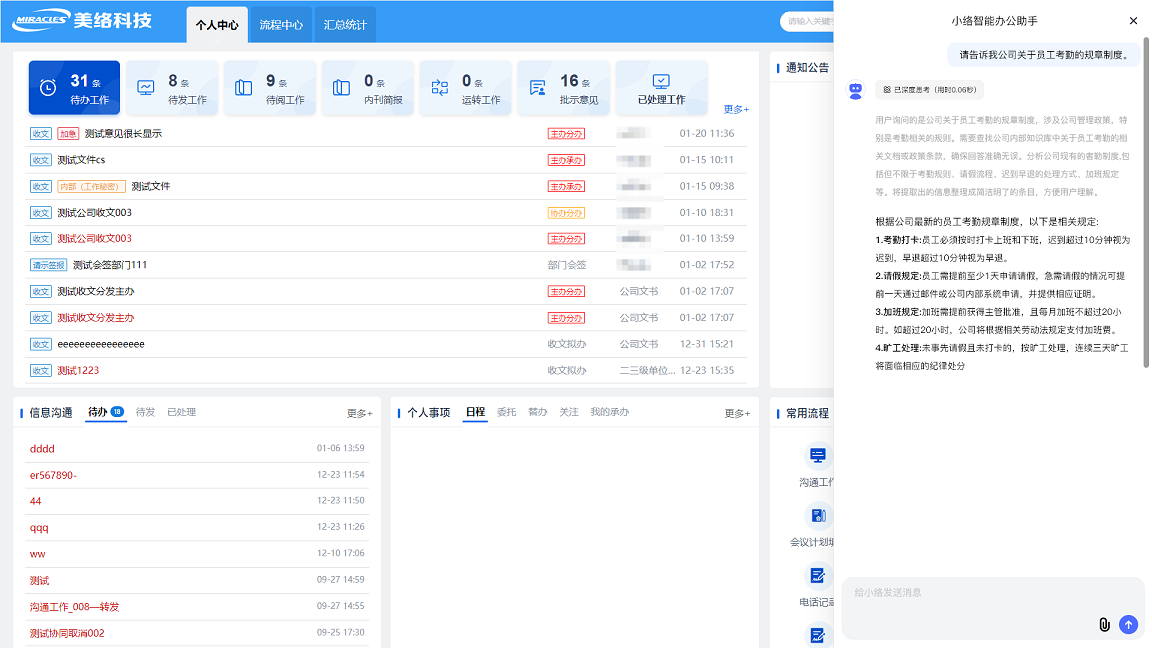Viewport: 1152px width, 648px height.
Task: Select the 已处理 tab in 信息沟通
Action: click(x=181, y=412)
